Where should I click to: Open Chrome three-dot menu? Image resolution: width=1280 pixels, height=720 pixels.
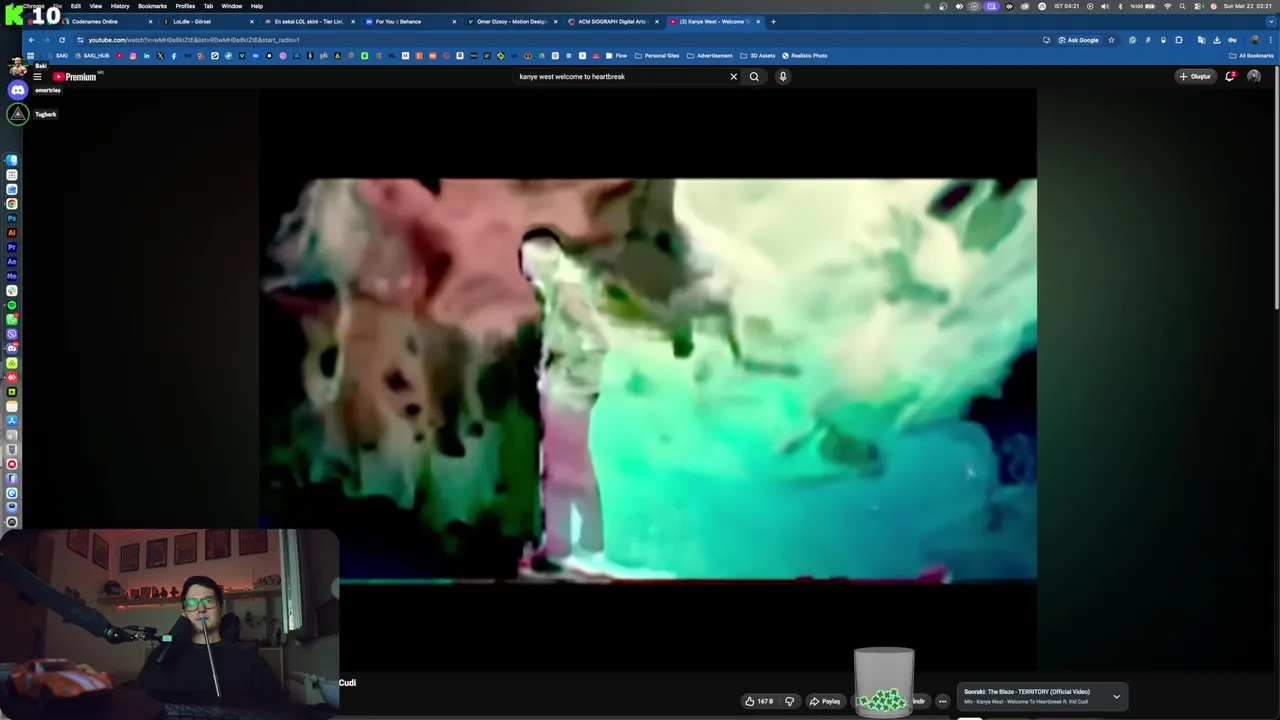pyautogui.click(x=1271, y=40)
